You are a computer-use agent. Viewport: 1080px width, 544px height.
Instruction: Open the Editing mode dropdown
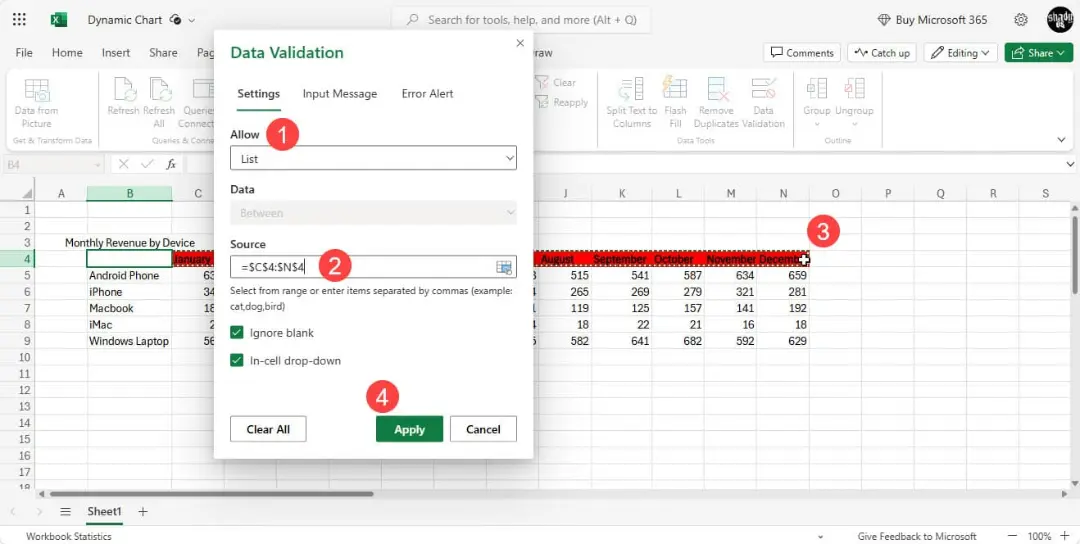coord(960,53)
